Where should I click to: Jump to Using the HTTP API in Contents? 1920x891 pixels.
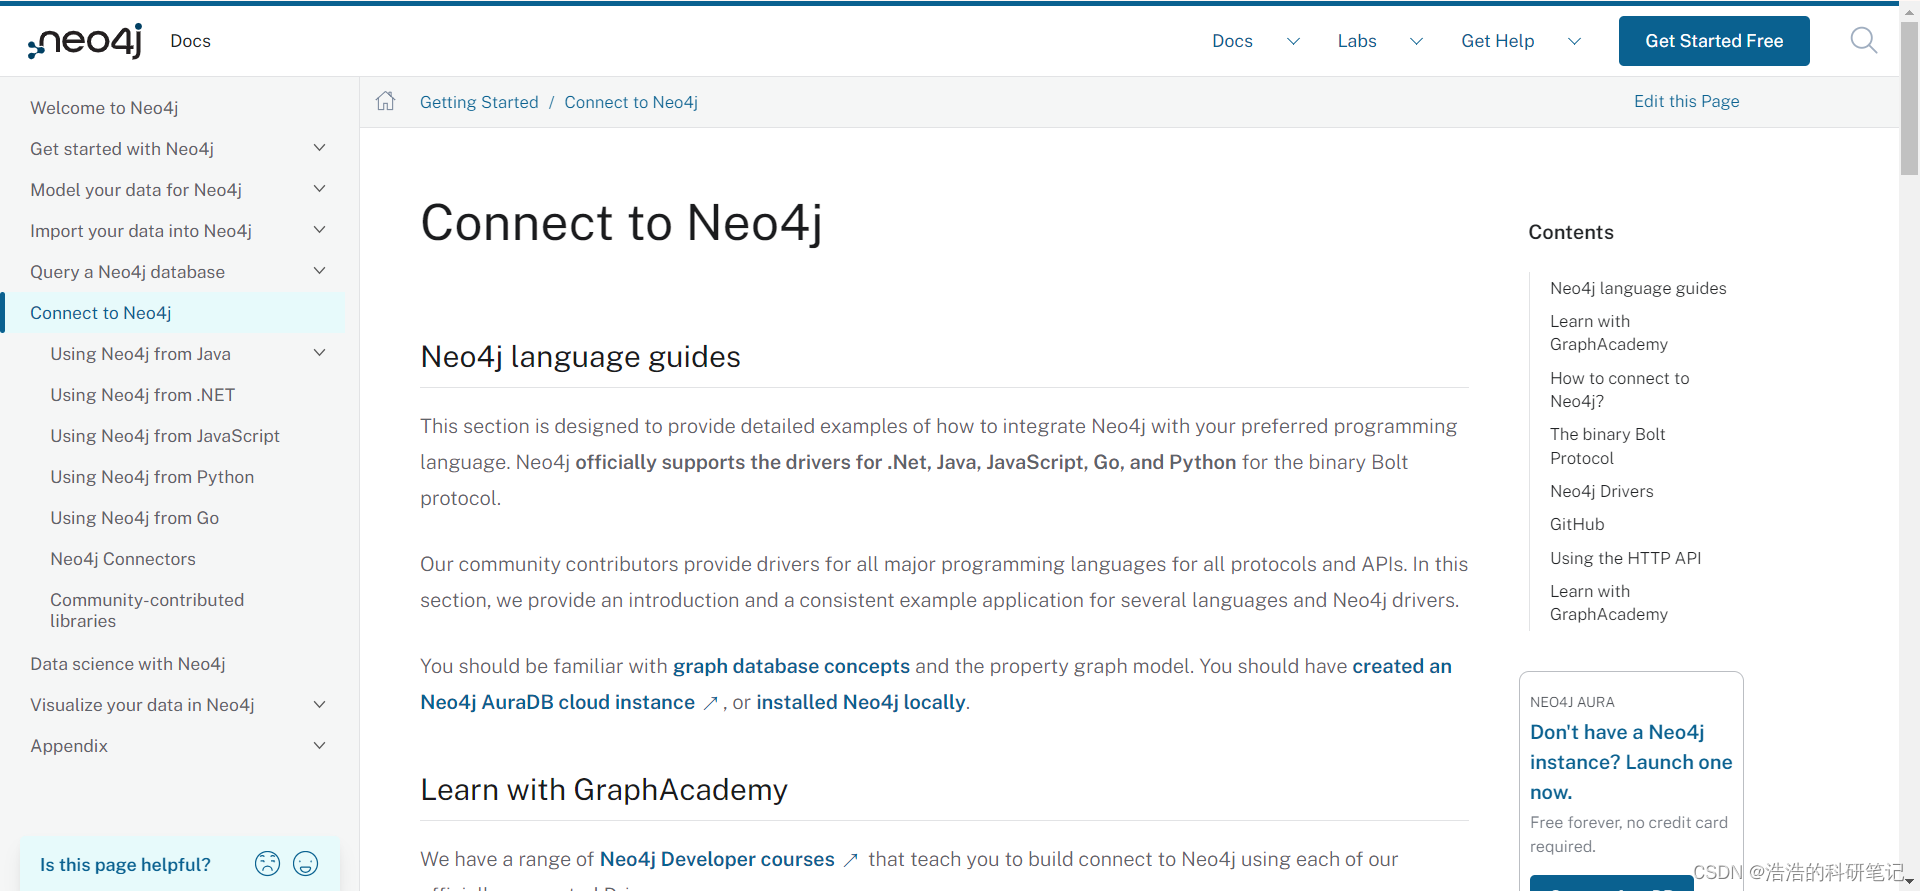tap(1625, 558)
